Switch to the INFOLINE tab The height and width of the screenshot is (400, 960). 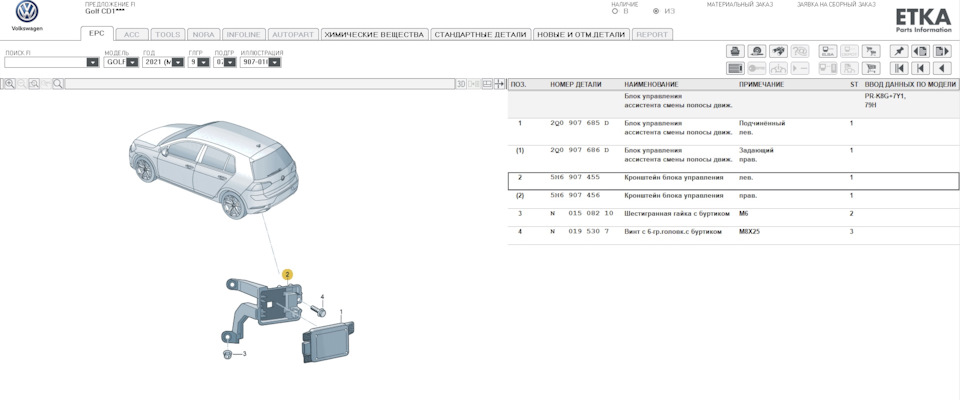pos(244,35)
